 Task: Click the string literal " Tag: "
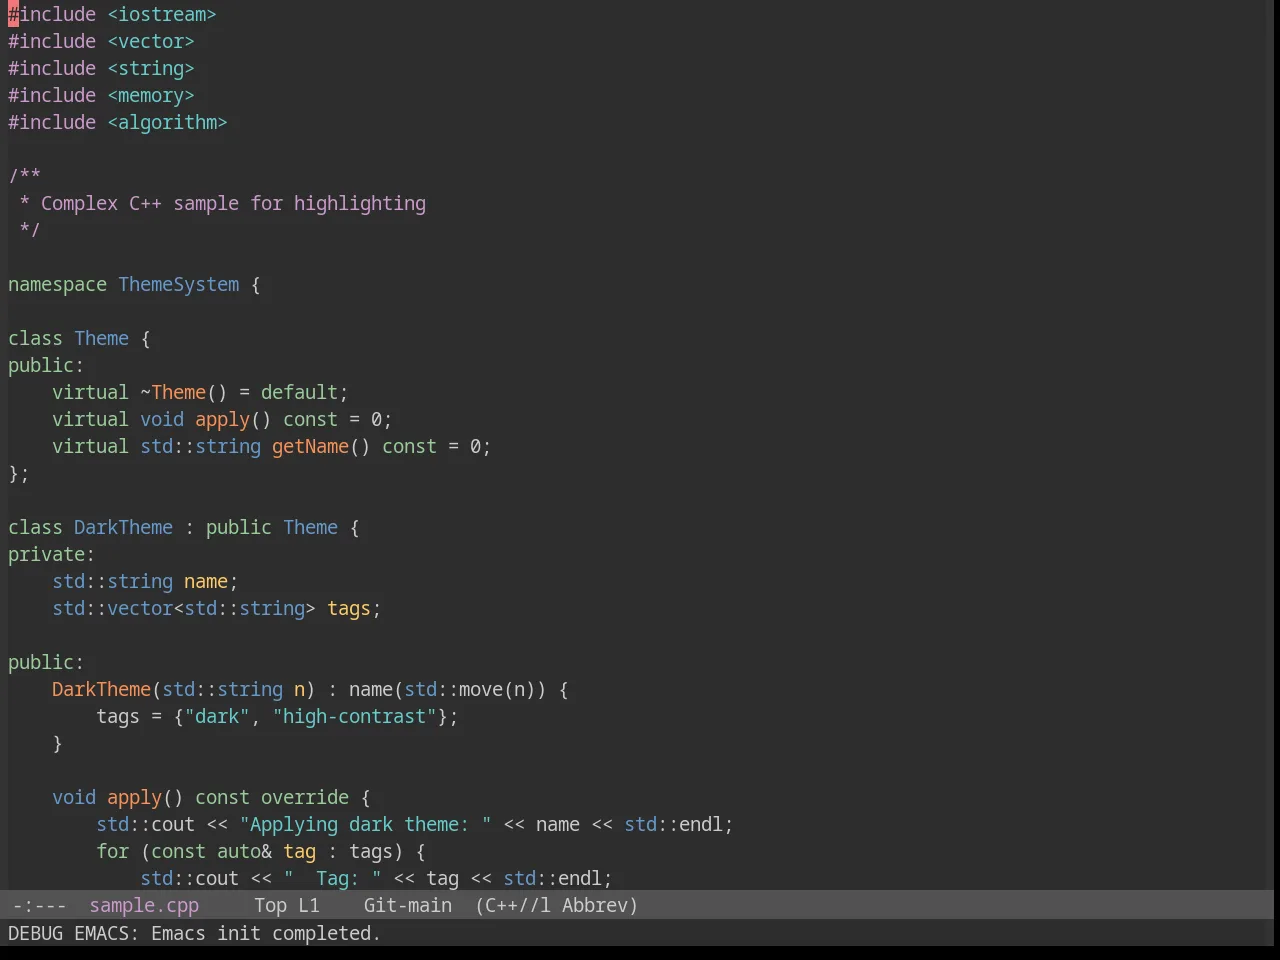pos(333,879)
